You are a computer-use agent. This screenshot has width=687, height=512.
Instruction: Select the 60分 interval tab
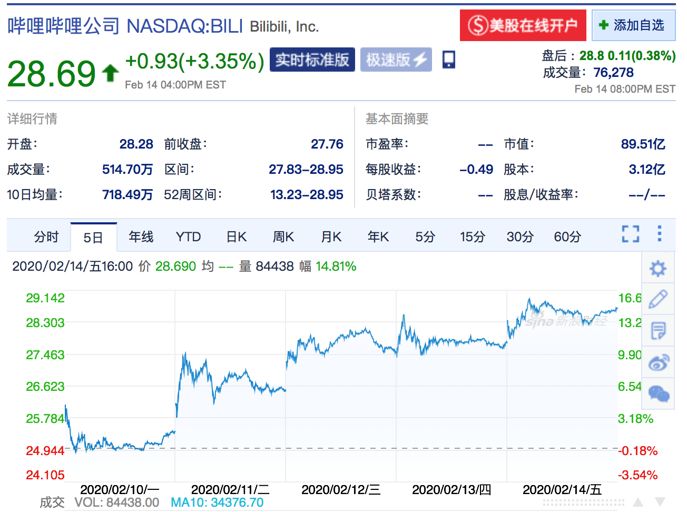567,237
